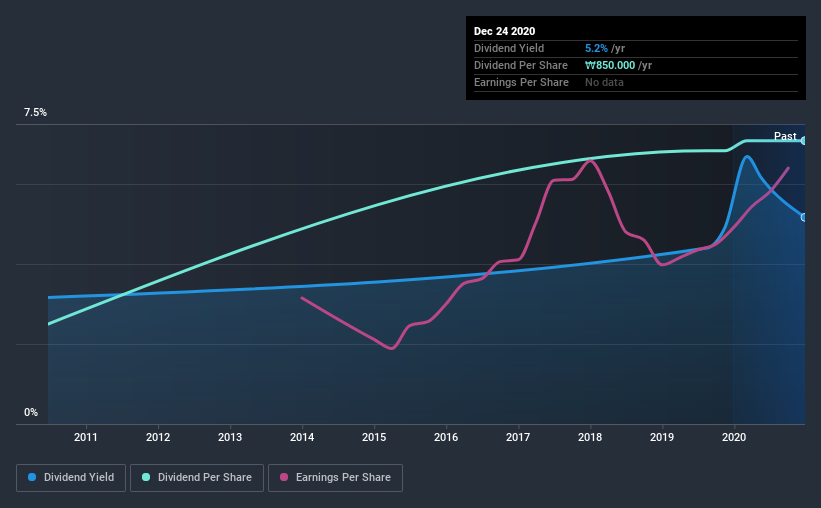Image resolution: width=821 pixels, height=508 pixels.
Task: Select the 2017 x-axis year label
Action: pos(518,437)
